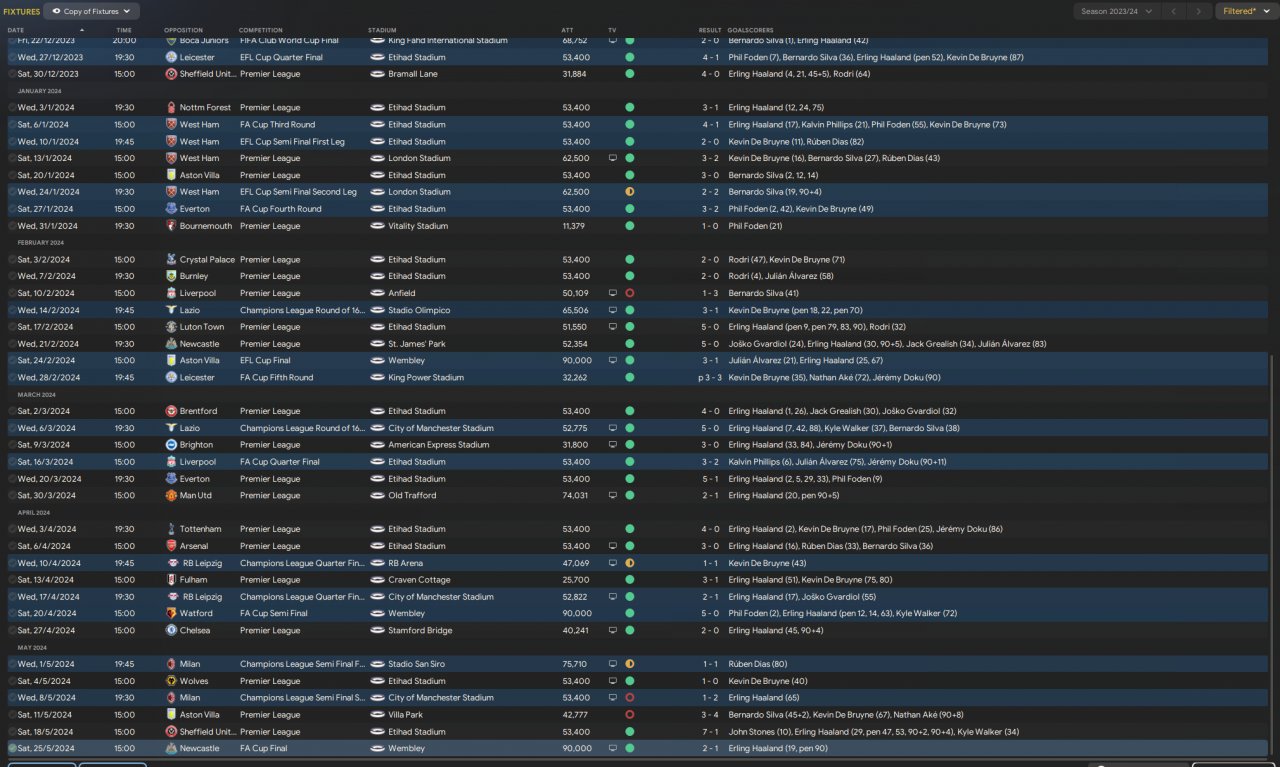This screenshot has width=1280, height=767.
Task: Sort by the ATT column header
Action: (568, 30)
